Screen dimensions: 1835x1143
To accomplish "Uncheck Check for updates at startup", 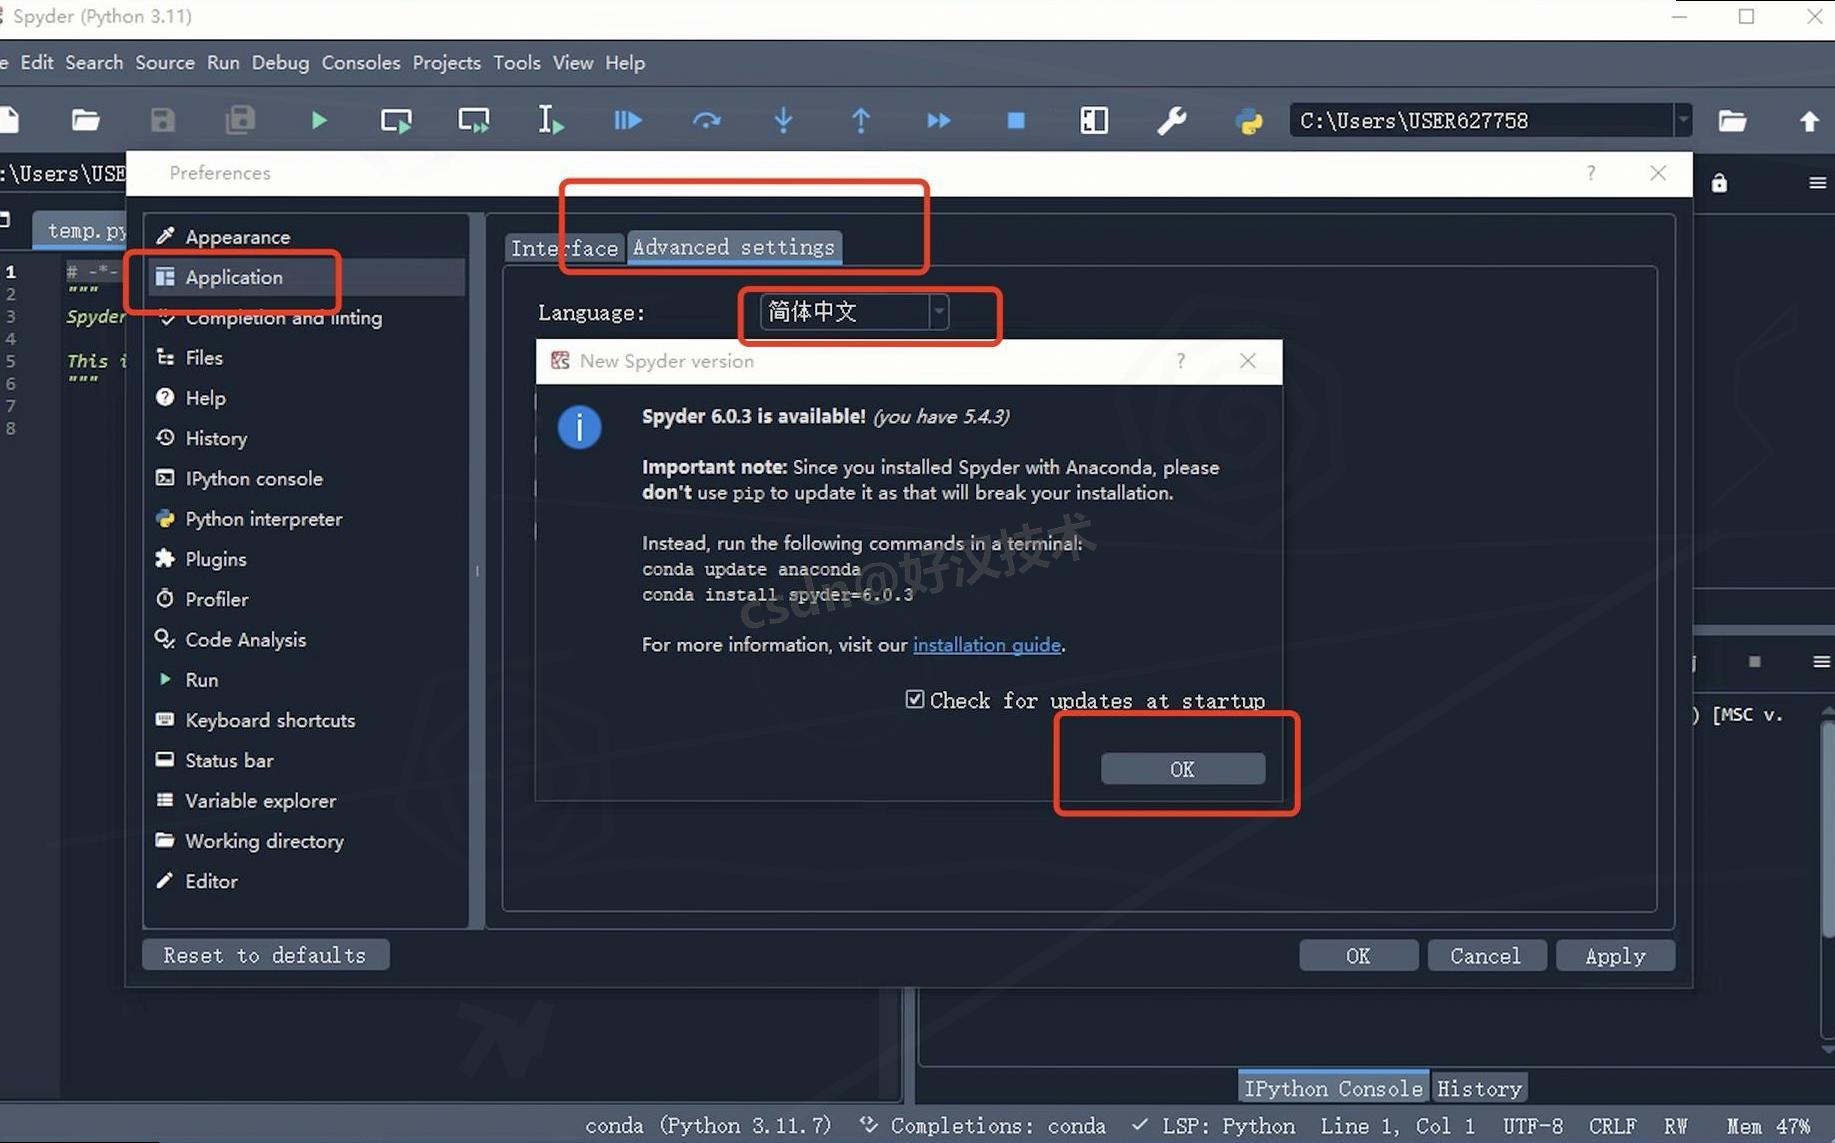I will click(914, 699).
